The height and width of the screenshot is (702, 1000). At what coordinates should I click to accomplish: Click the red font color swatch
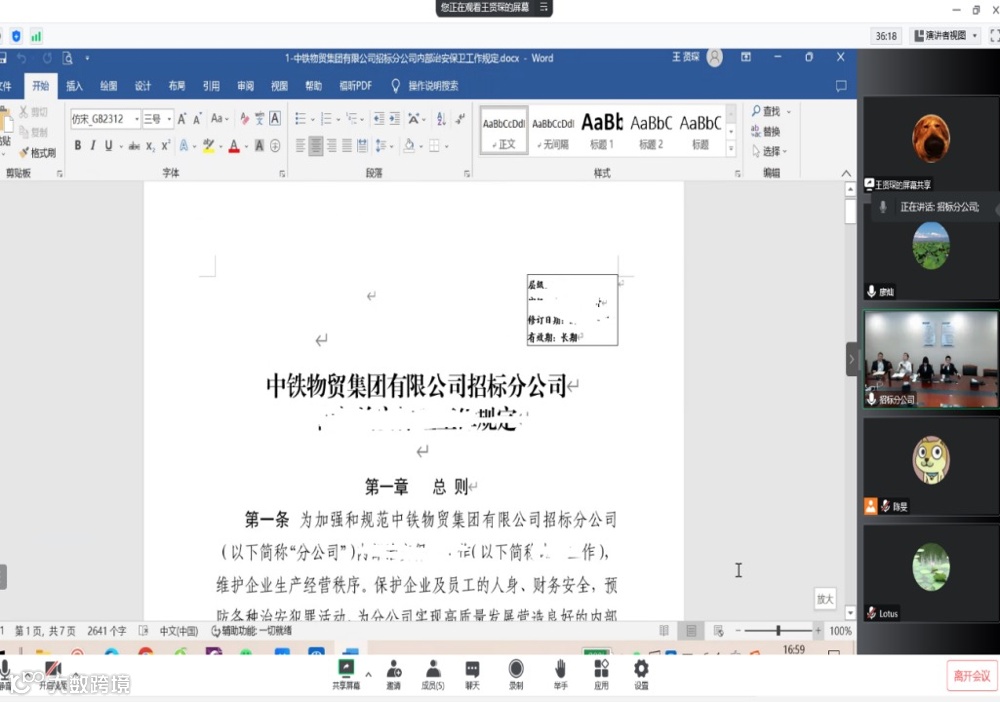point(234,146)
